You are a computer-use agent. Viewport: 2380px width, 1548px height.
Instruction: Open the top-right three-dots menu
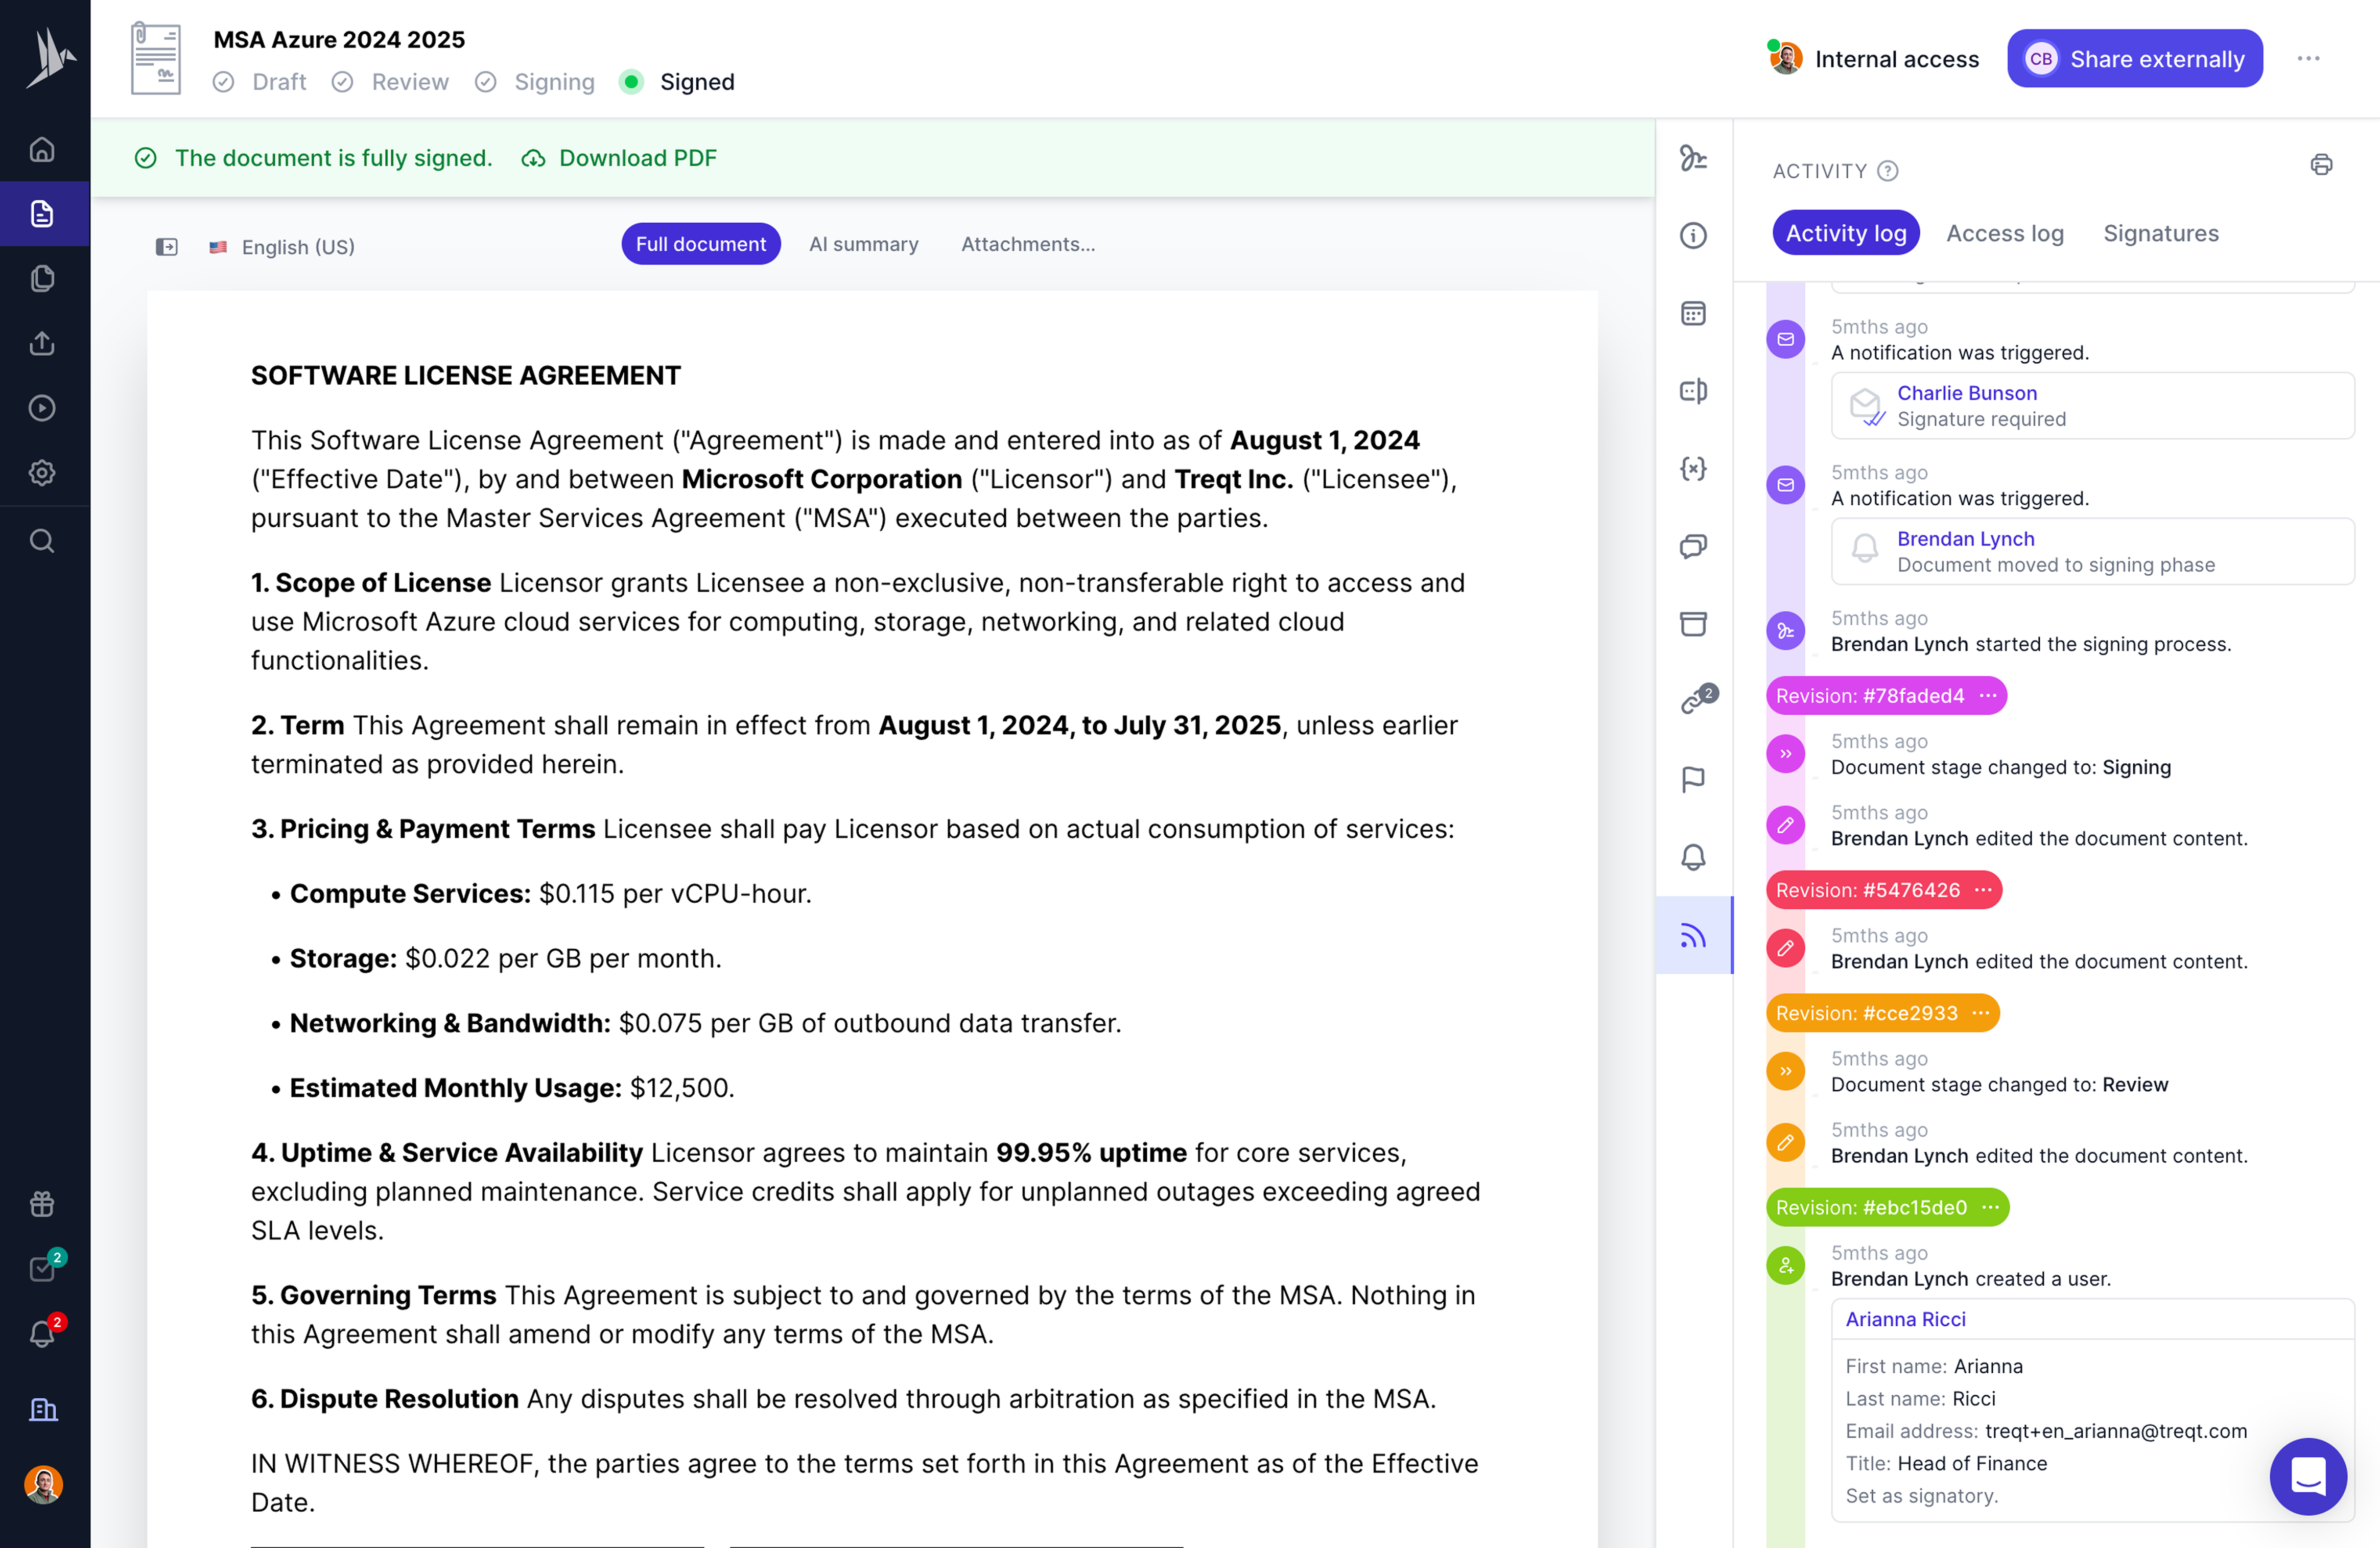tap(2308, 58)
